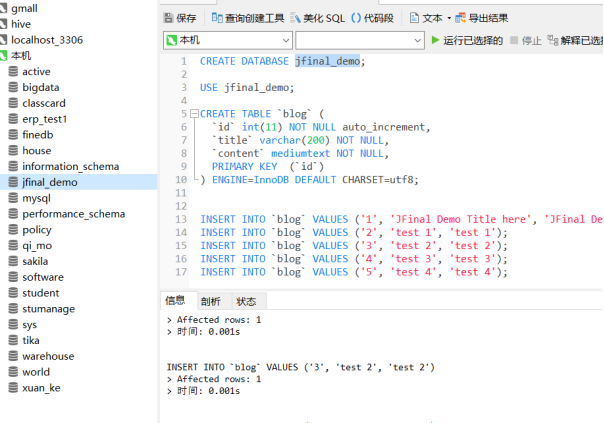
Task: Click the information_schema database icon
Action: point(13,166)
